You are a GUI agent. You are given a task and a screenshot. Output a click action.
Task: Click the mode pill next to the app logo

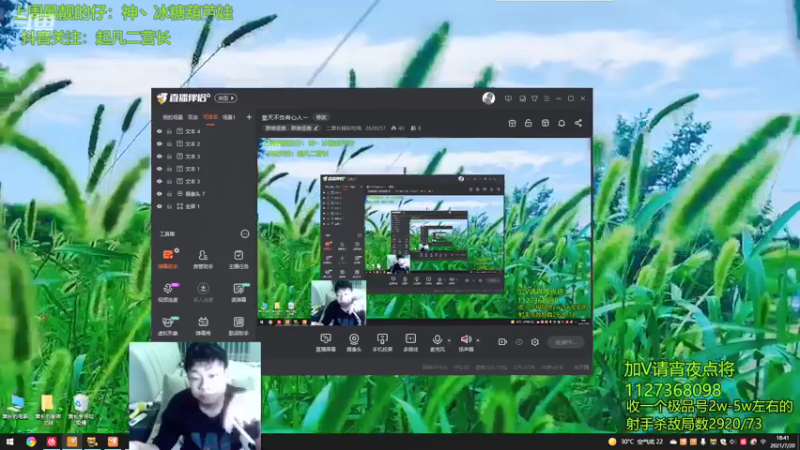226,98
